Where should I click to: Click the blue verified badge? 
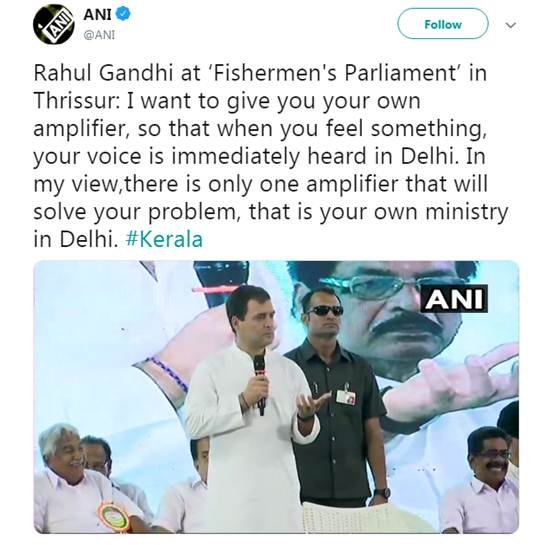(123, 14)
